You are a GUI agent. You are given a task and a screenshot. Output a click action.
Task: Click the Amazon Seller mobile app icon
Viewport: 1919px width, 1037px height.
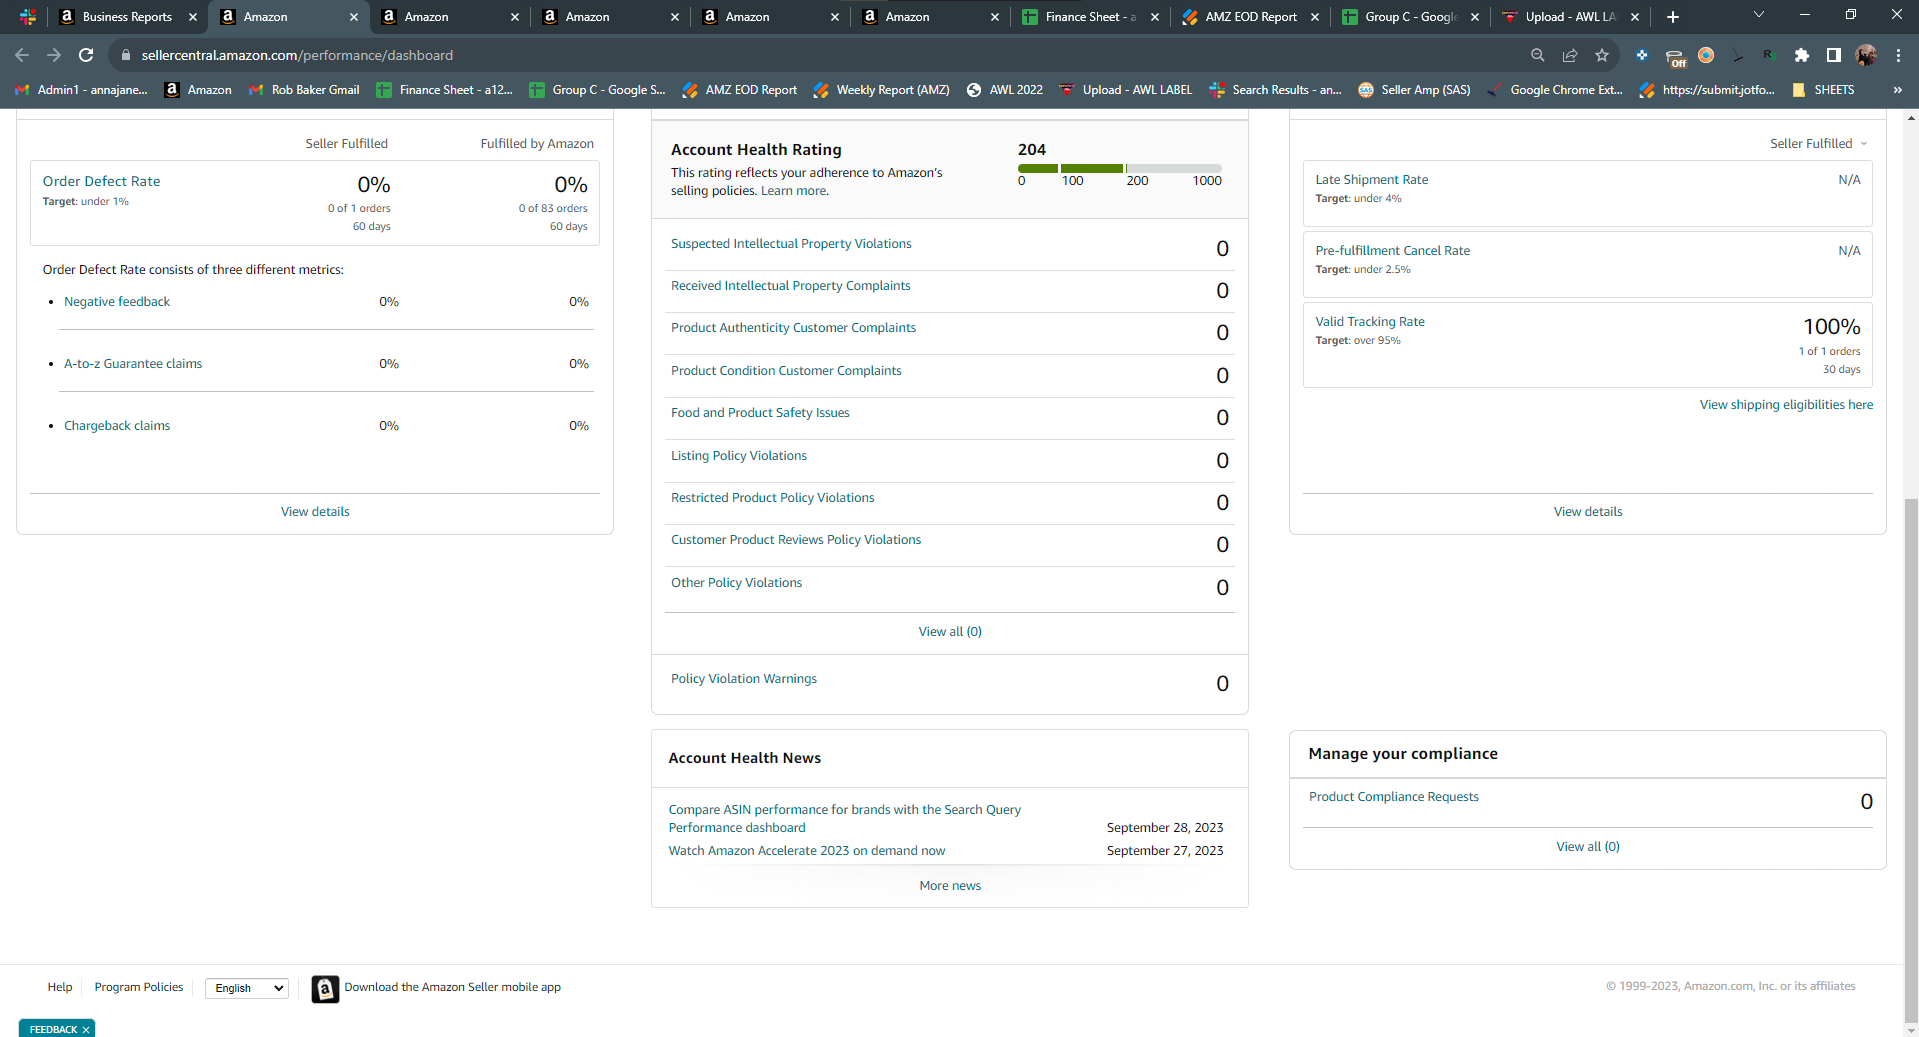[325, 988]
